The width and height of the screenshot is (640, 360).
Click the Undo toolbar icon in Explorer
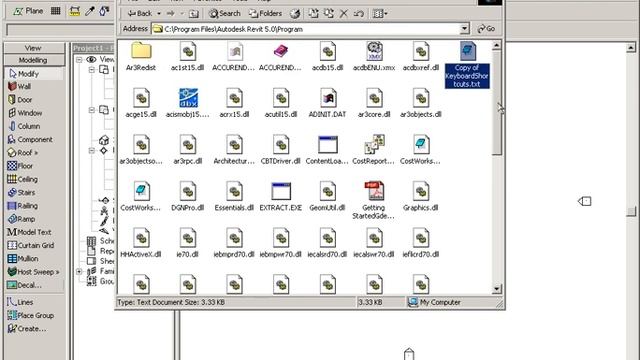[359, 13]
